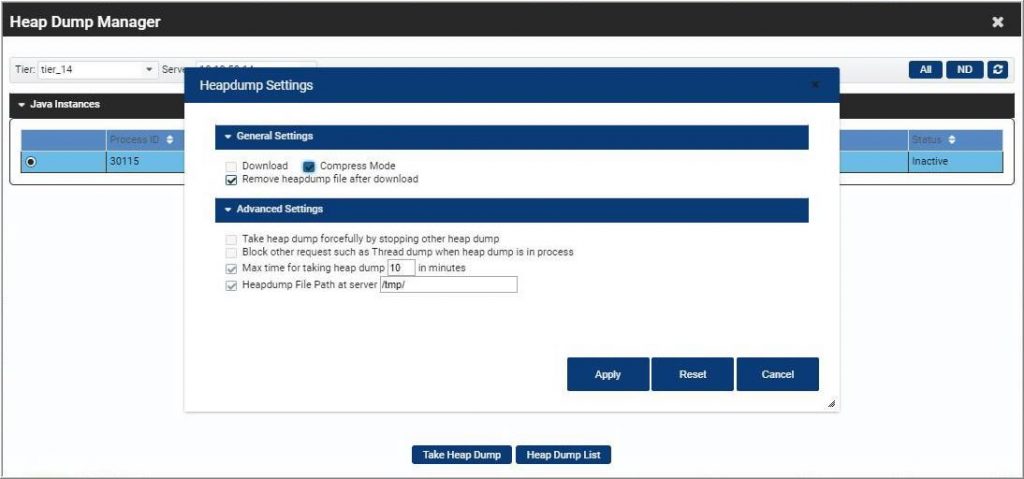Screen dimensions: 1024x479
Task: Toggle Headpdump File Path at server checkbox
Action: click(x=232, y=285)
